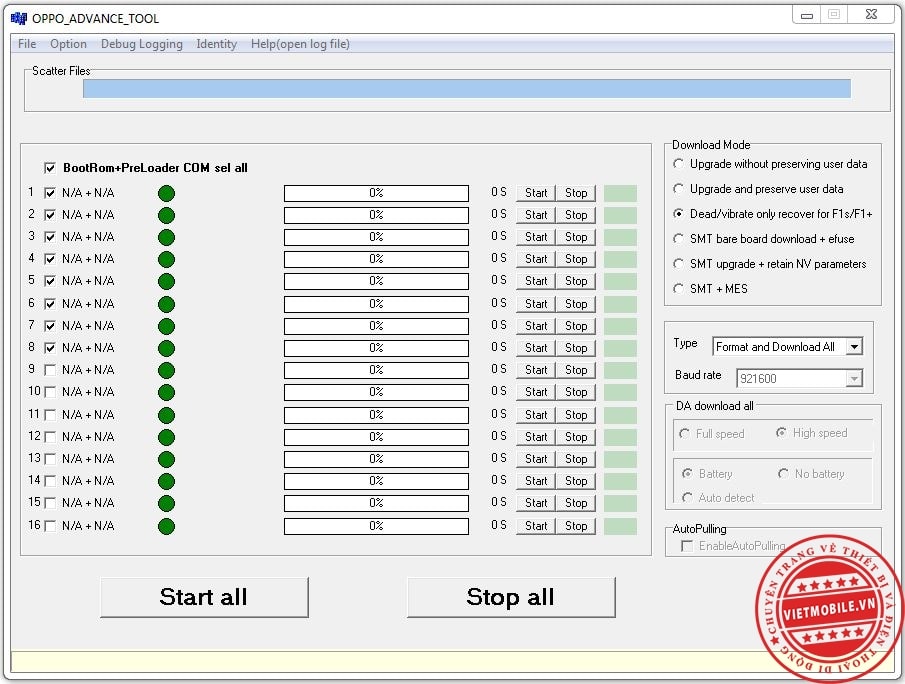Check the row 13 COM port checkbox
Viewport: 905px width, 684px height.
click(x=50, y=459)
